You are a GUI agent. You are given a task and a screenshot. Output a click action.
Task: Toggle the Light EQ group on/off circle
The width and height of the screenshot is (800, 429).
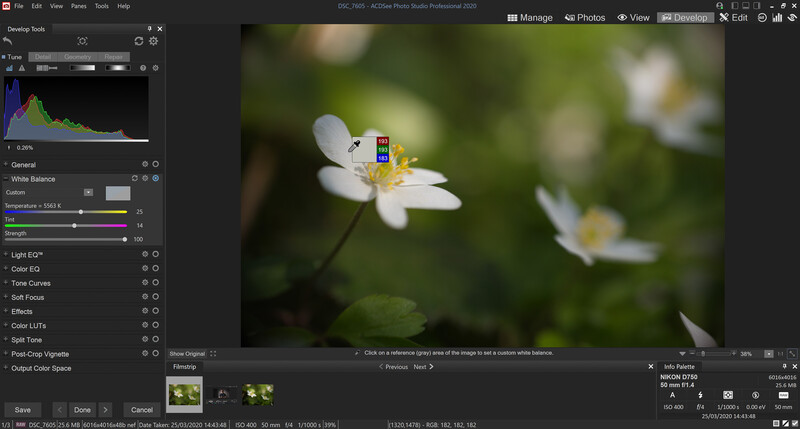click(156, 254)
